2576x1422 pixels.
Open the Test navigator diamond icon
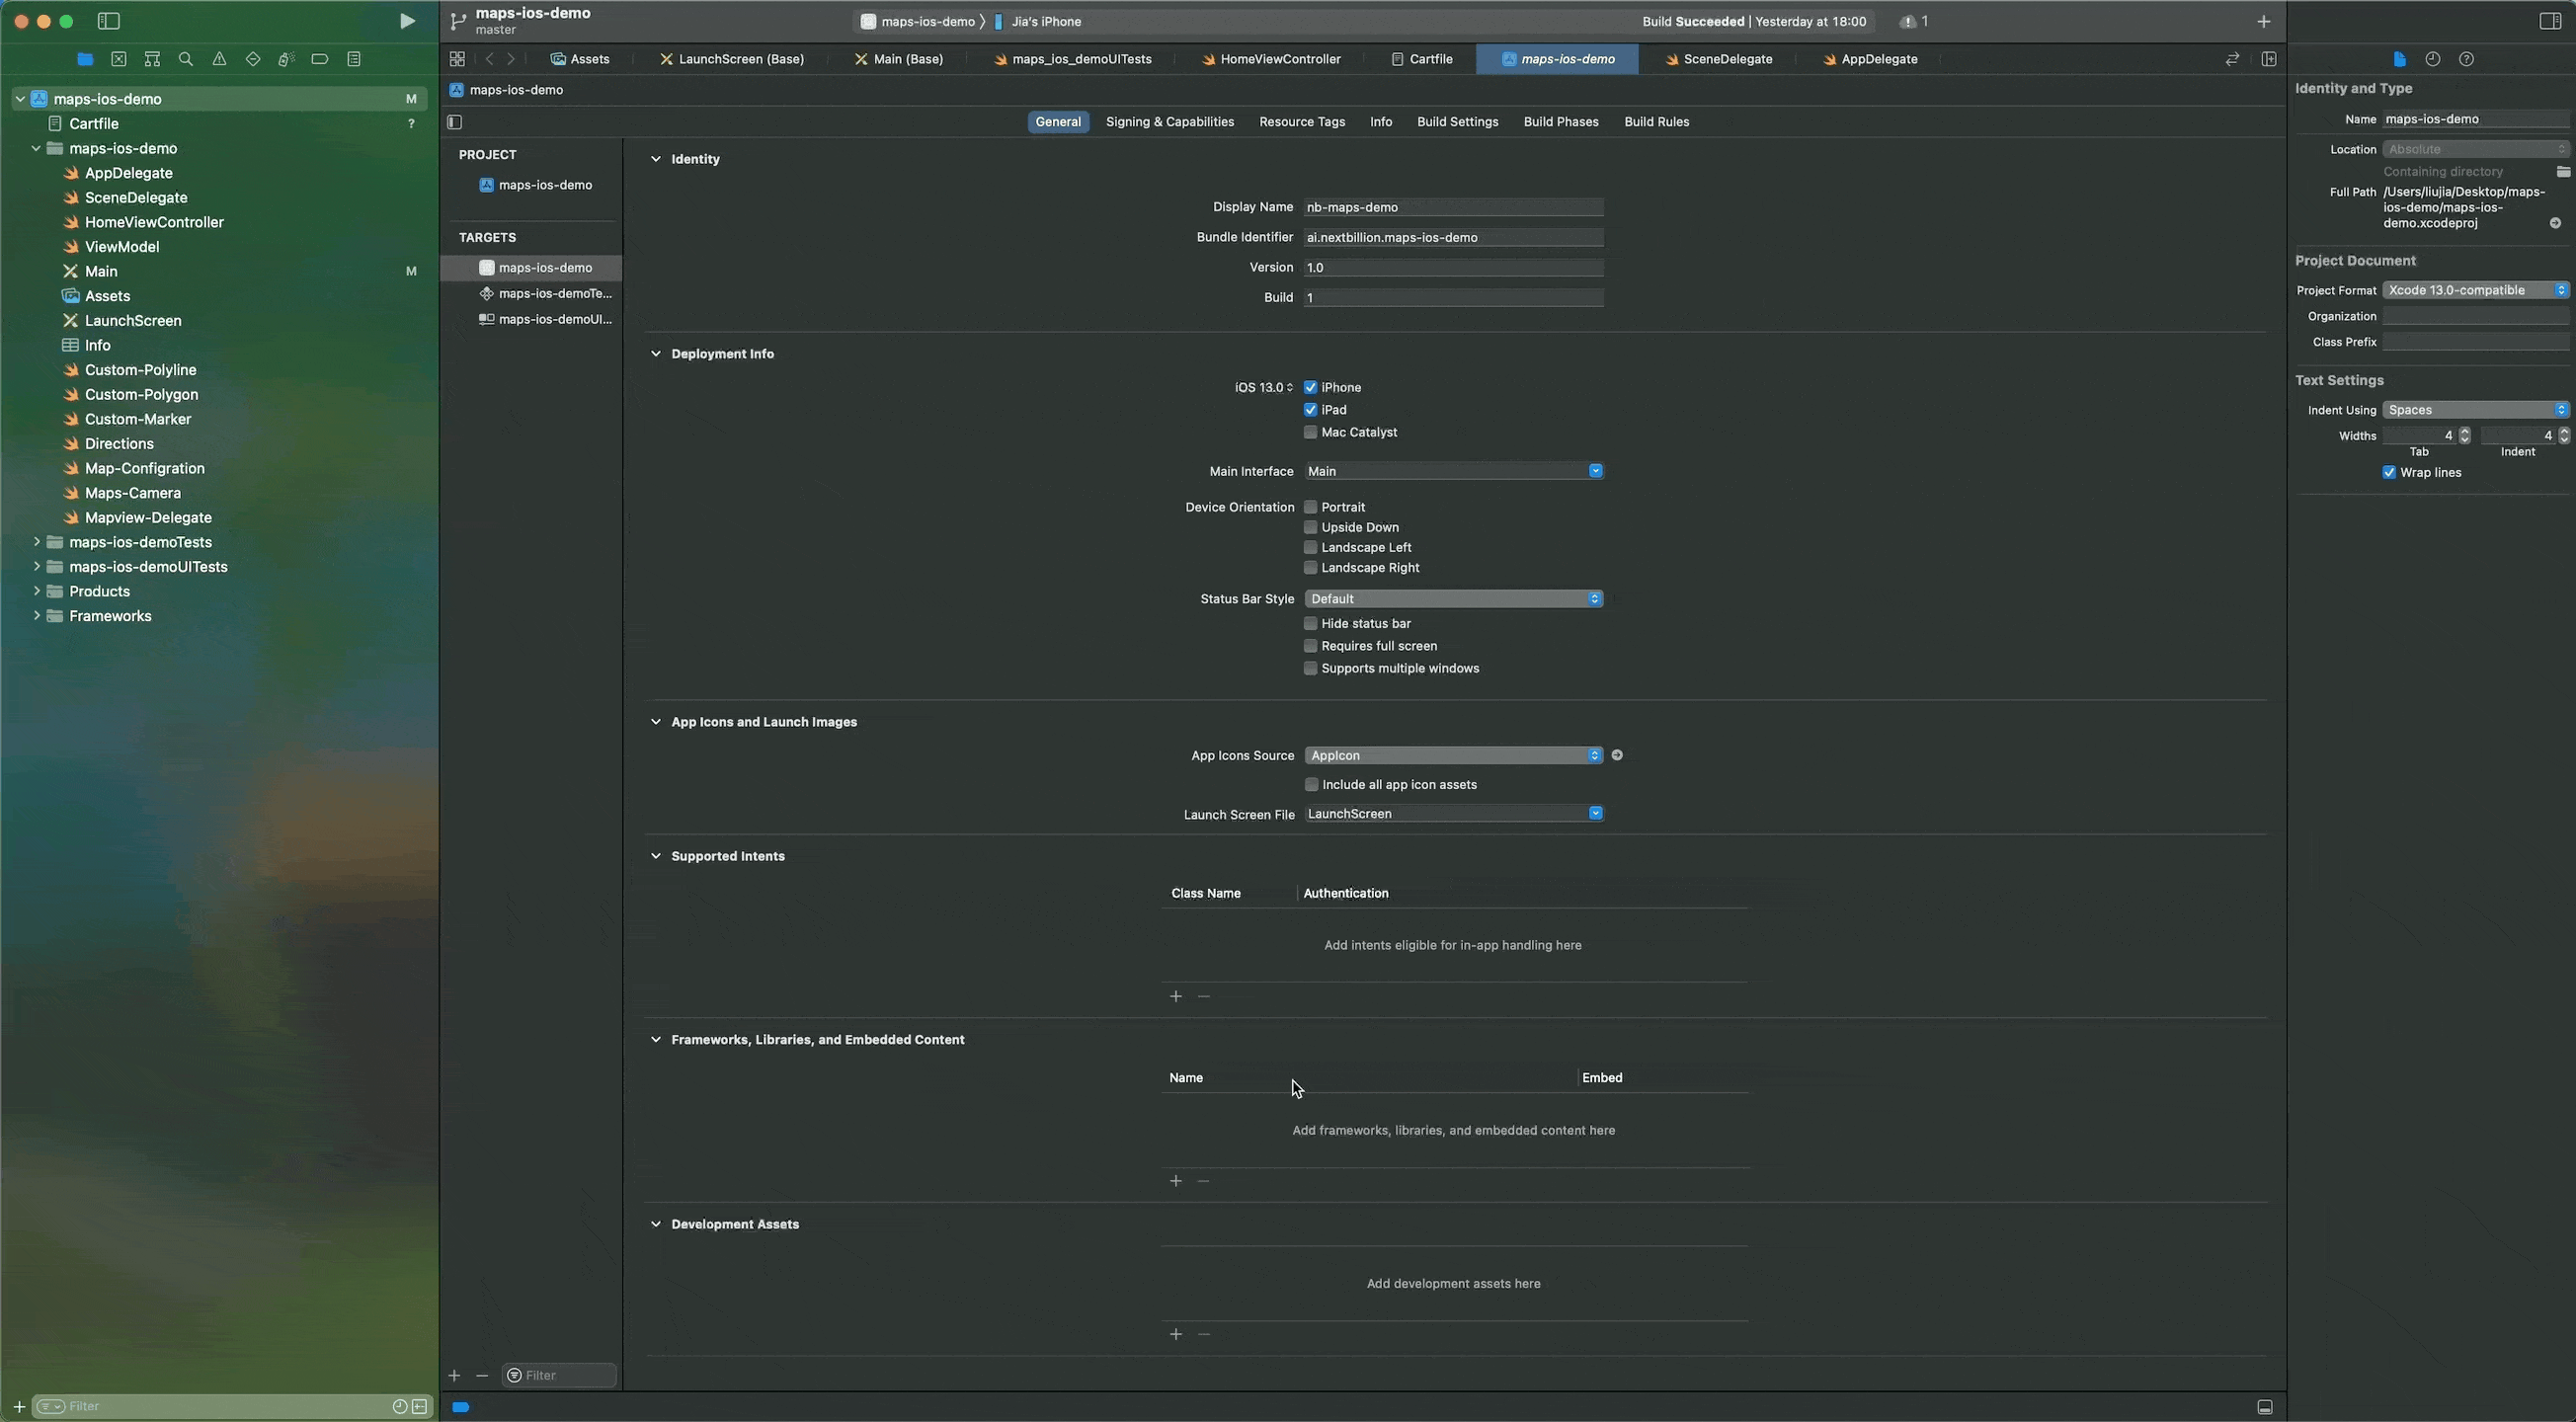point(253,59)
